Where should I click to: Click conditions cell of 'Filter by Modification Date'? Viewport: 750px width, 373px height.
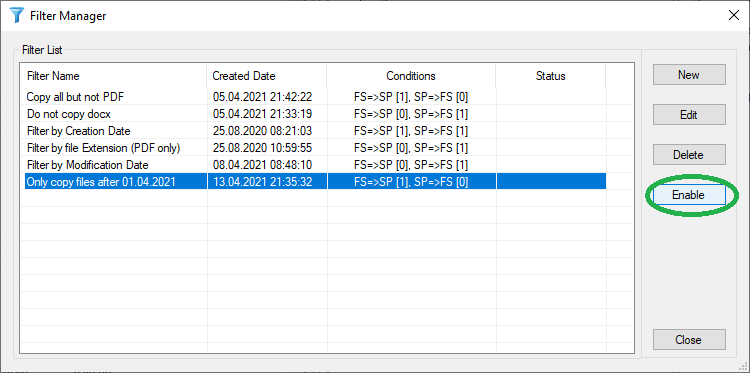411,165
